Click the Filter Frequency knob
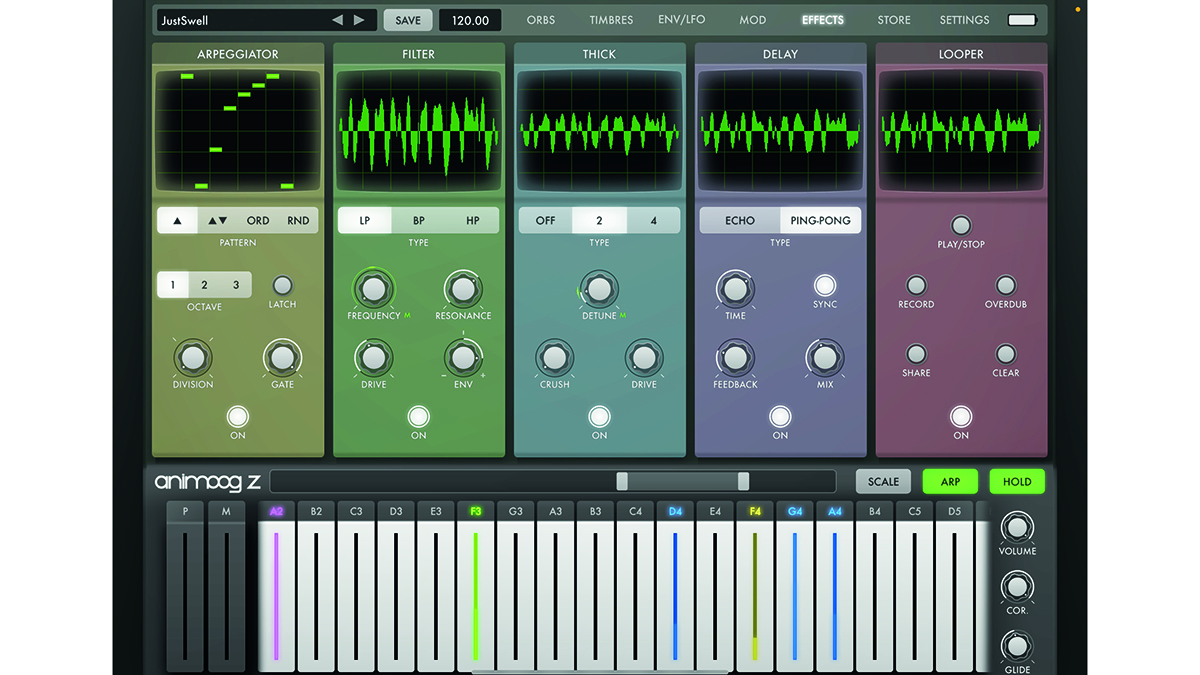 373,290
